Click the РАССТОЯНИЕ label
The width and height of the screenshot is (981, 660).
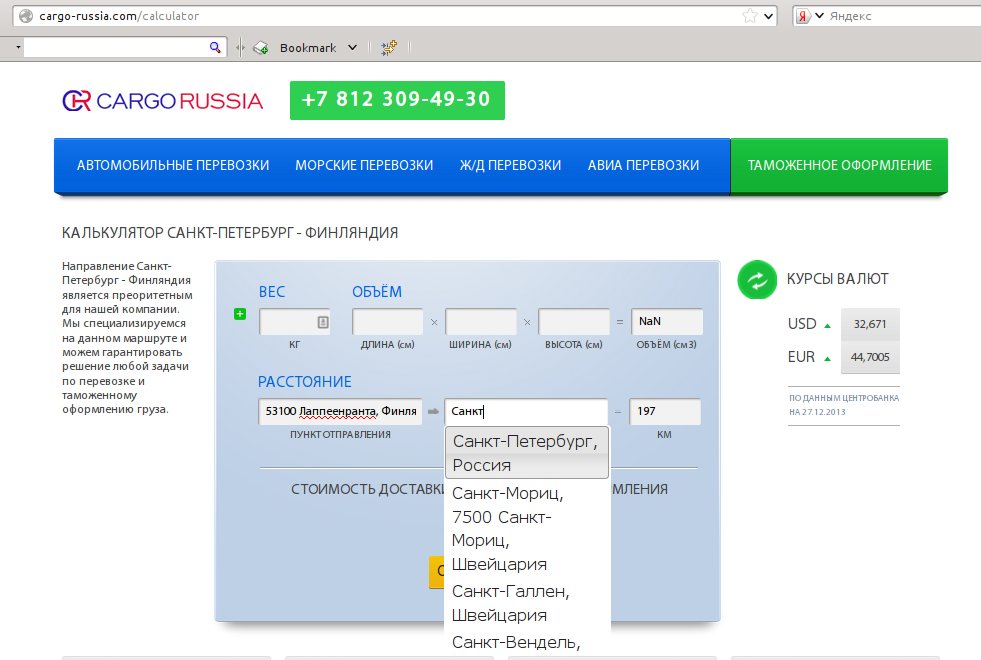[305, 382]
